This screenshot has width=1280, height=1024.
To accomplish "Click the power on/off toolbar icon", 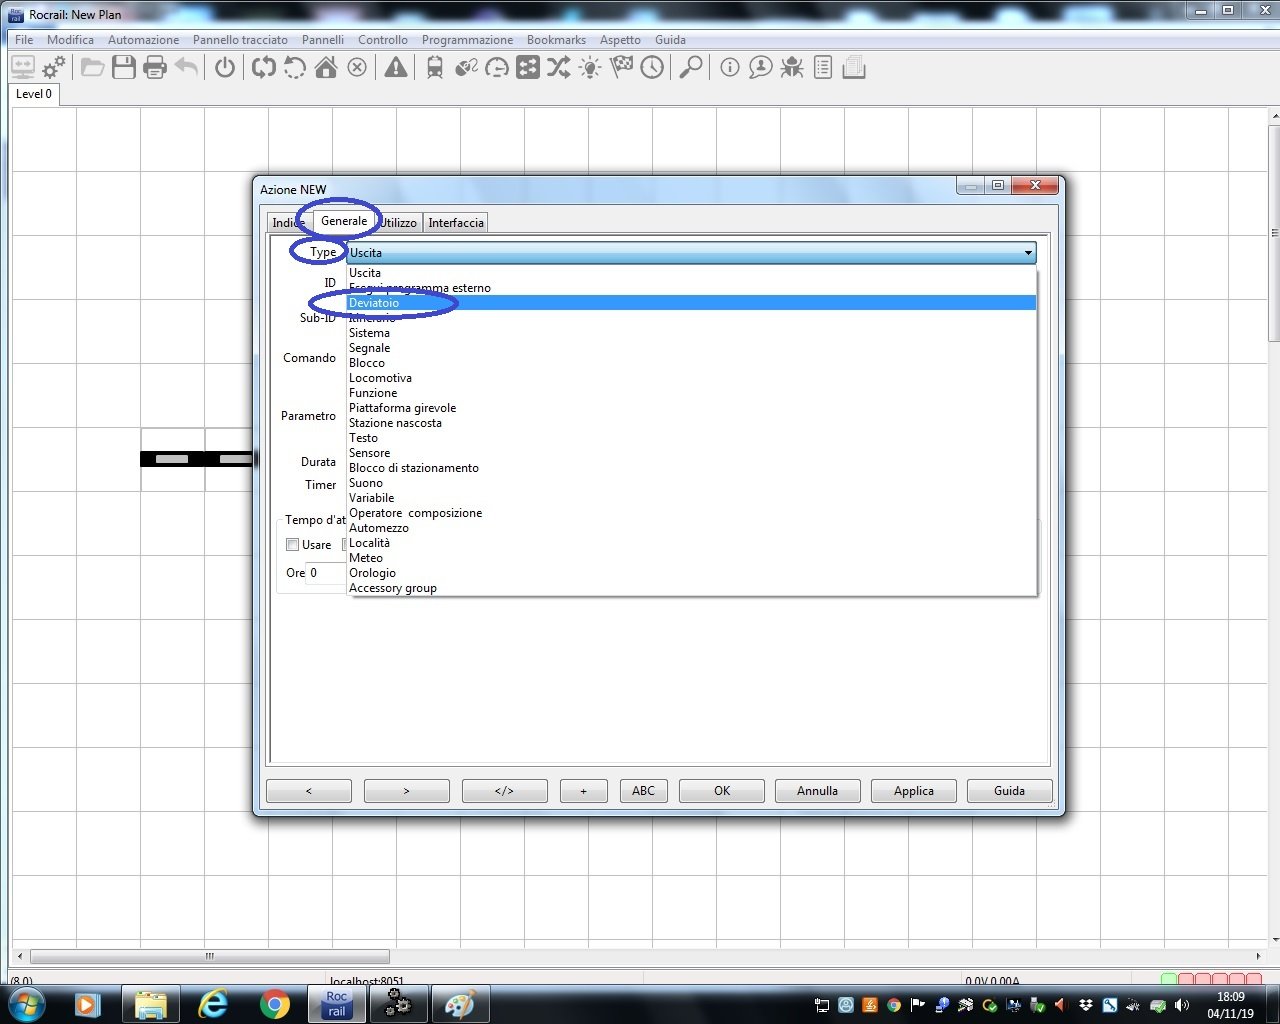I will 225,68.
